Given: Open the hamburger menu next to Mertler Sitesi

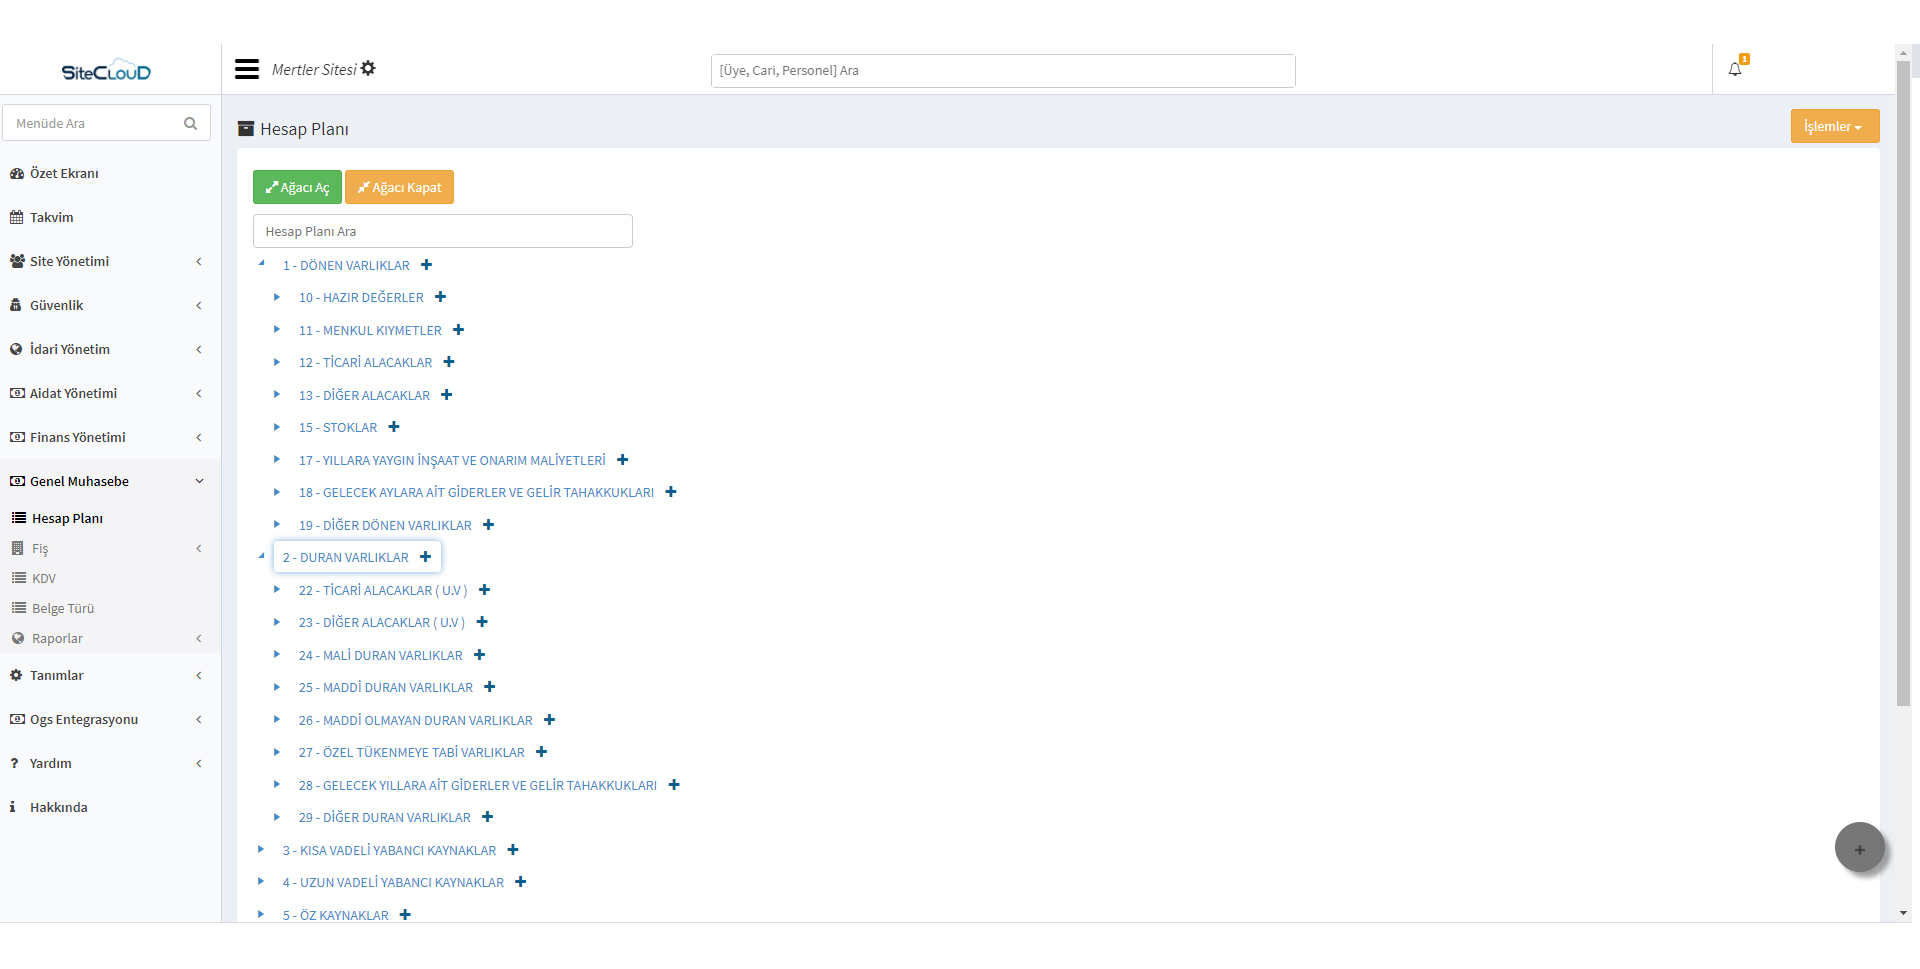Looking at the screenshot, I should pos(246,69).
